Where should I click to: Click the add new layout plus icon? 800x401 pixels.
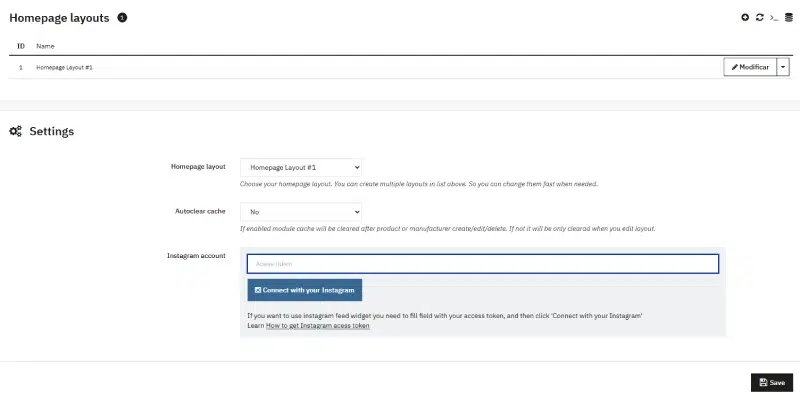[x=745, y=18]
